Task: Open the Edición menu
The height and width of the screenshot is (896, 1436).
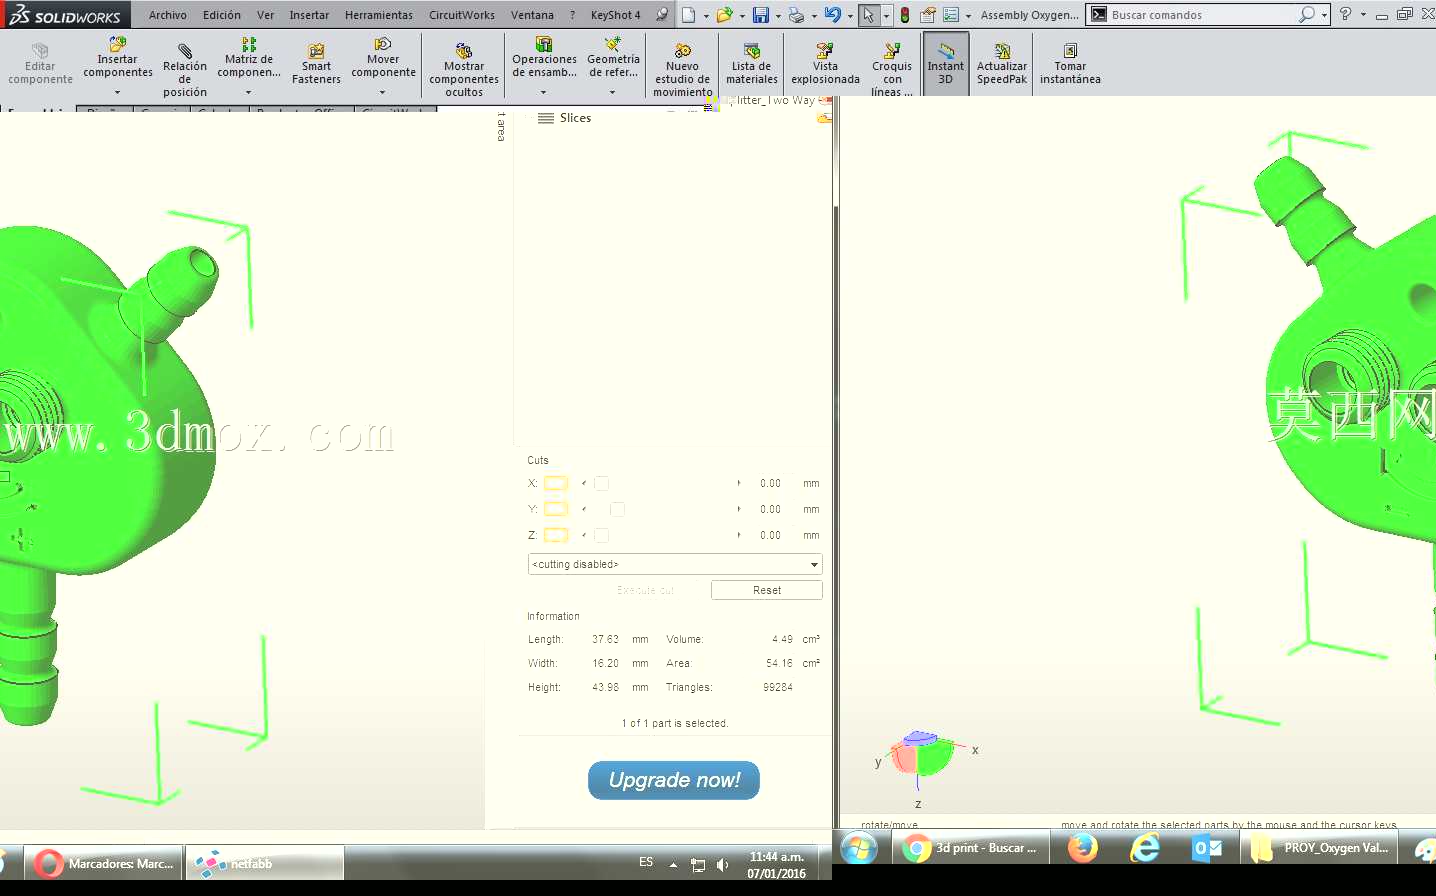Action: click(x=222, y=15)
